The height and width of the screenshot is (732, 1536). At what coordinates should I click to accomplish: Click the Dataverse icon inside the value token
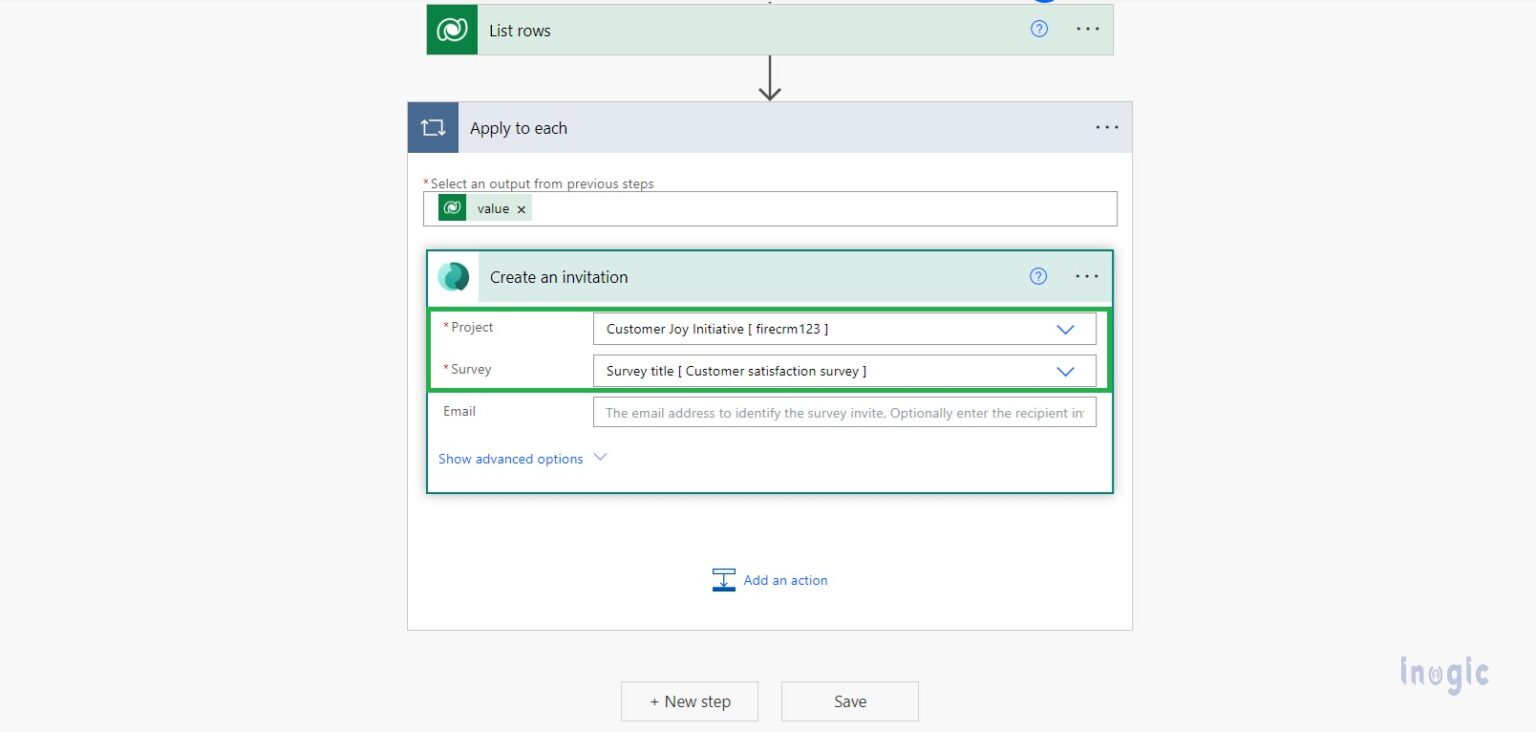coord(452,208)
